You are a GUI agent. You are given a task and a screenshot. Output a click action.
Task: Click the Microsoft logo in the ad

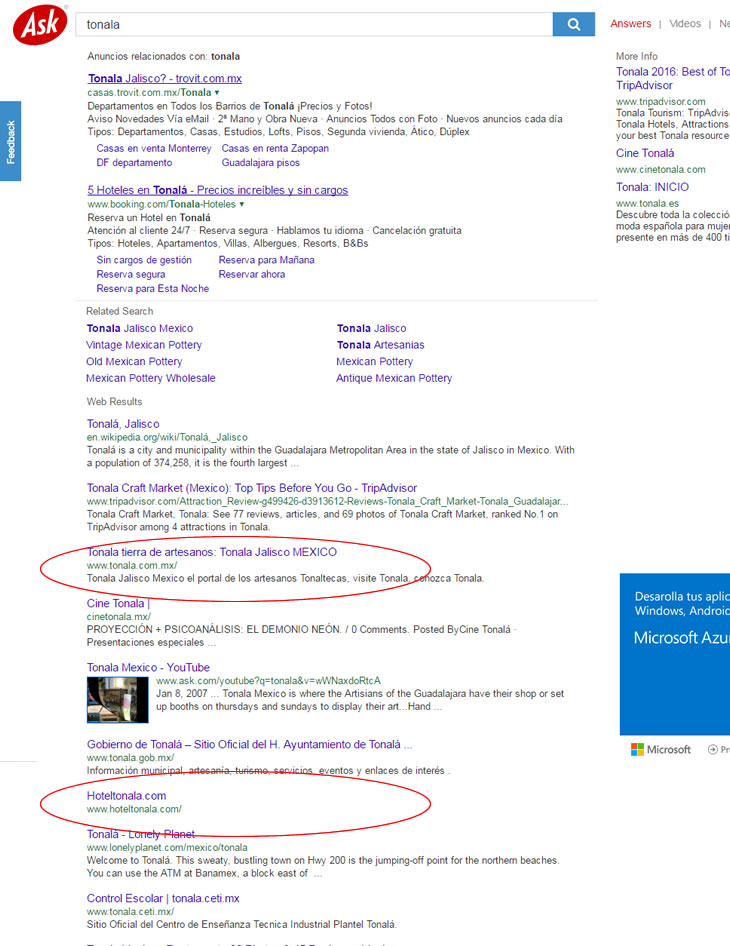[660, 749]
